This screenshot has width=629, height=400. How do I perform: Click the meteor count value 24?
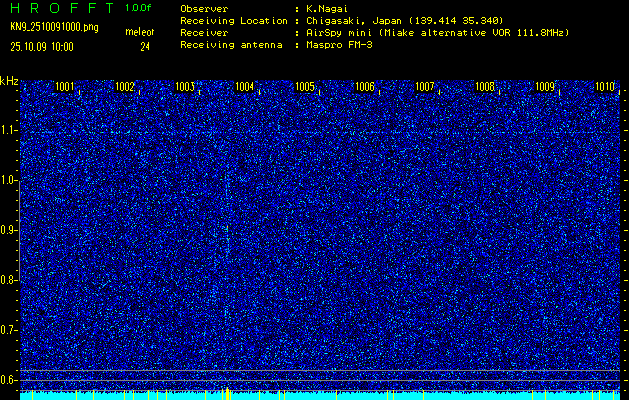click(145, 46)
